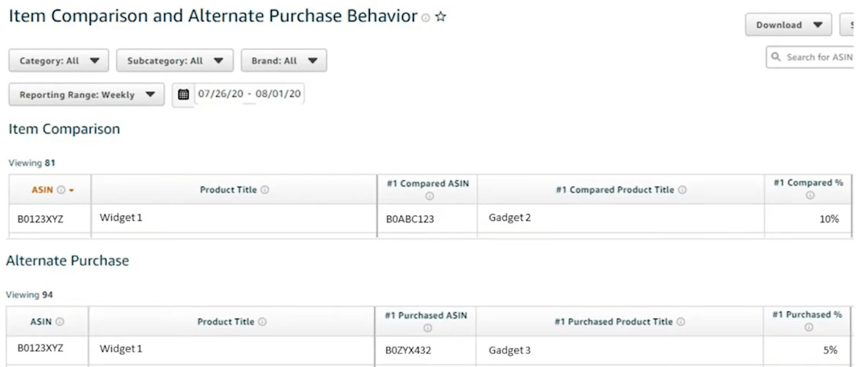Select the 5% purchased percentage cell
Viewport: 864px width, 367px height.
(x=807, y=350)
